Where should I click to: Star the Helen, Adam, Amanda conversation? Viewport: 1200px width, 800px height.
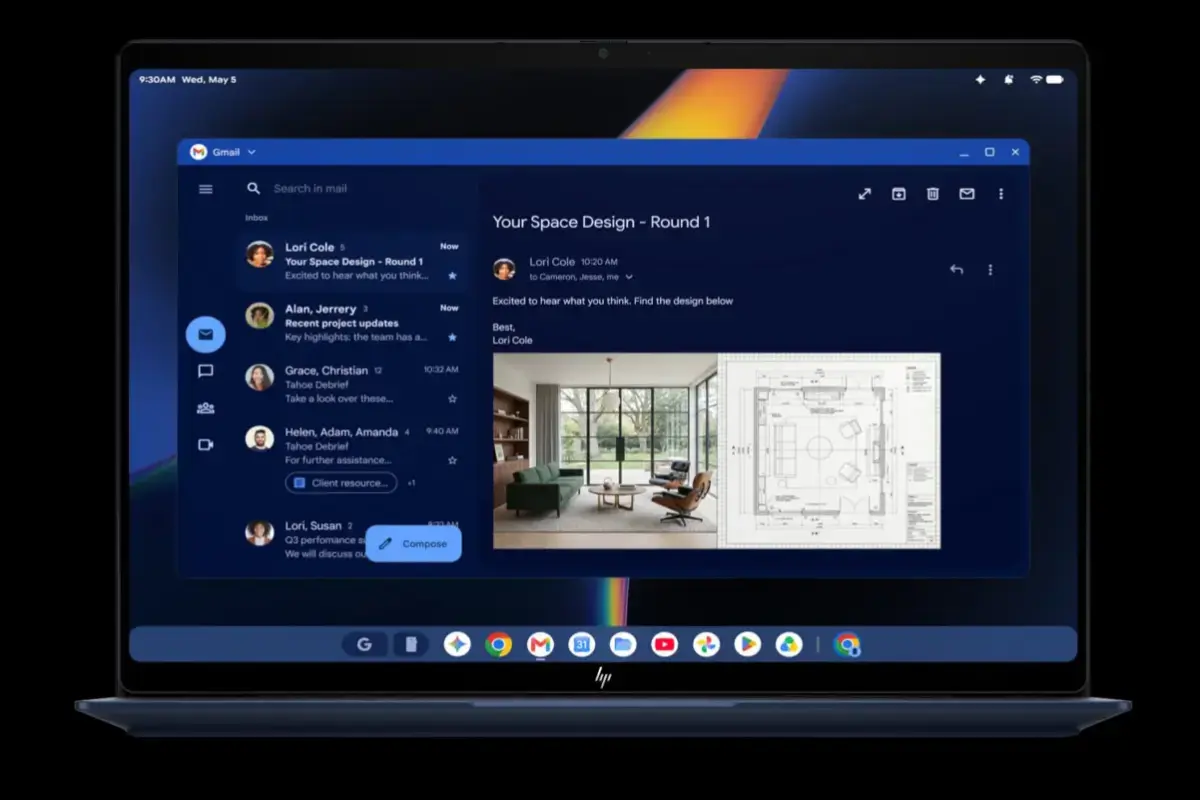tap(452, 460)
